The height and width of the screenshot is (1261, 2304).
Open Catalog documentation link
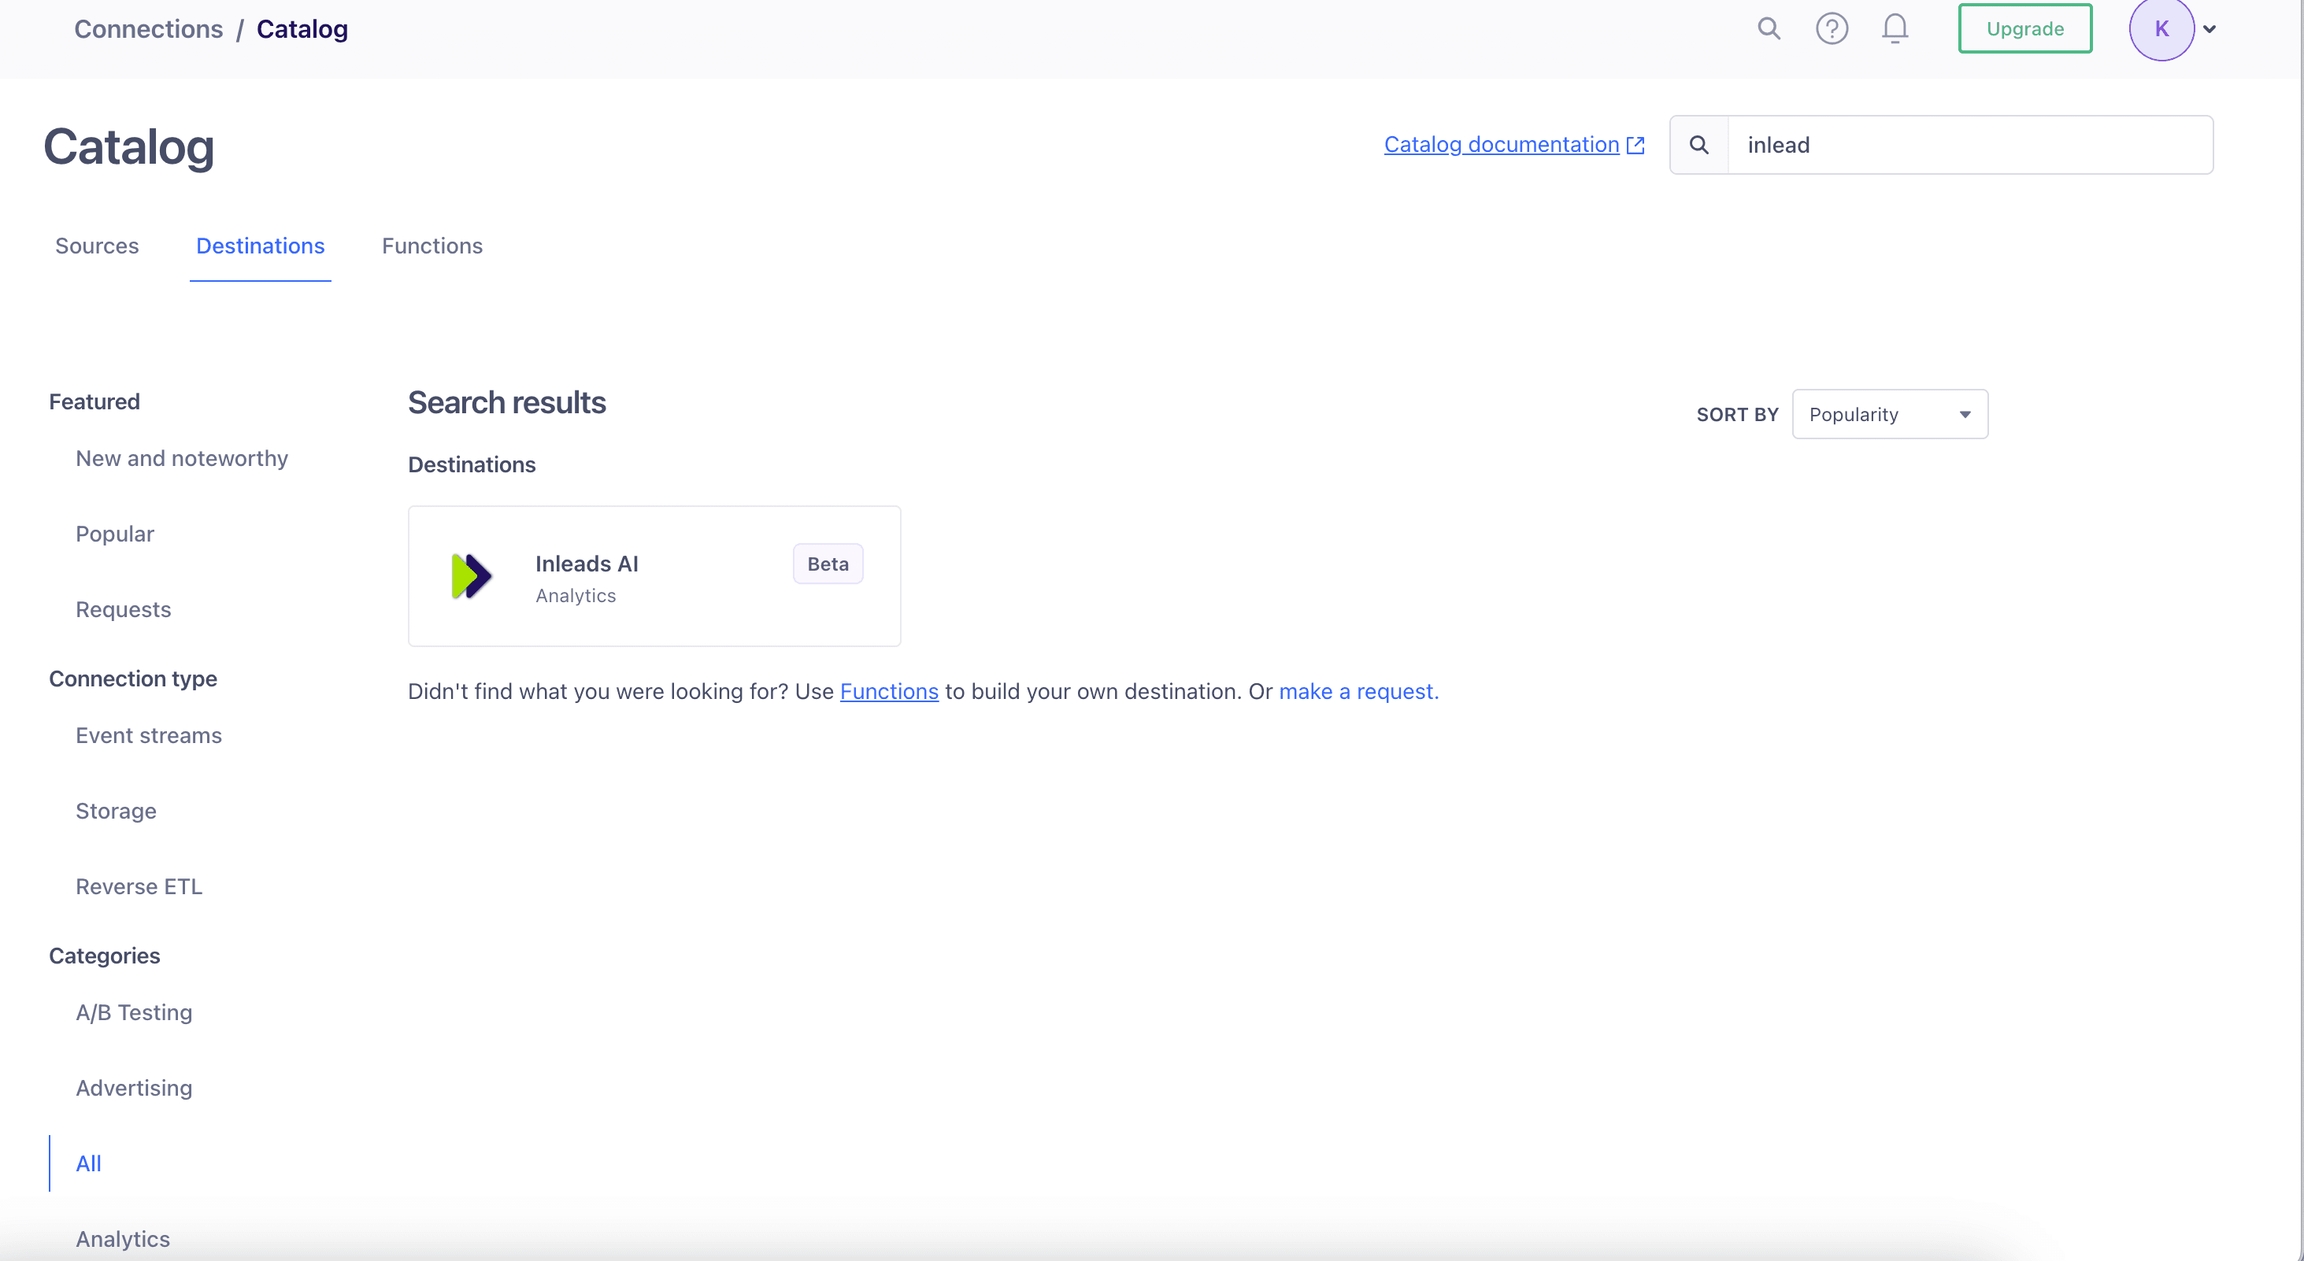tap(1501, 145)
